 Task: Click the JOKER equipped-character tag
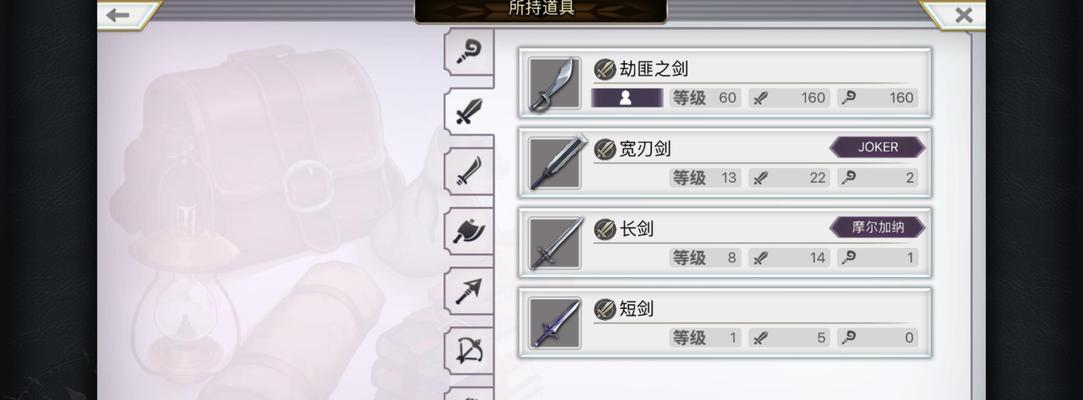tap(877, 147)
